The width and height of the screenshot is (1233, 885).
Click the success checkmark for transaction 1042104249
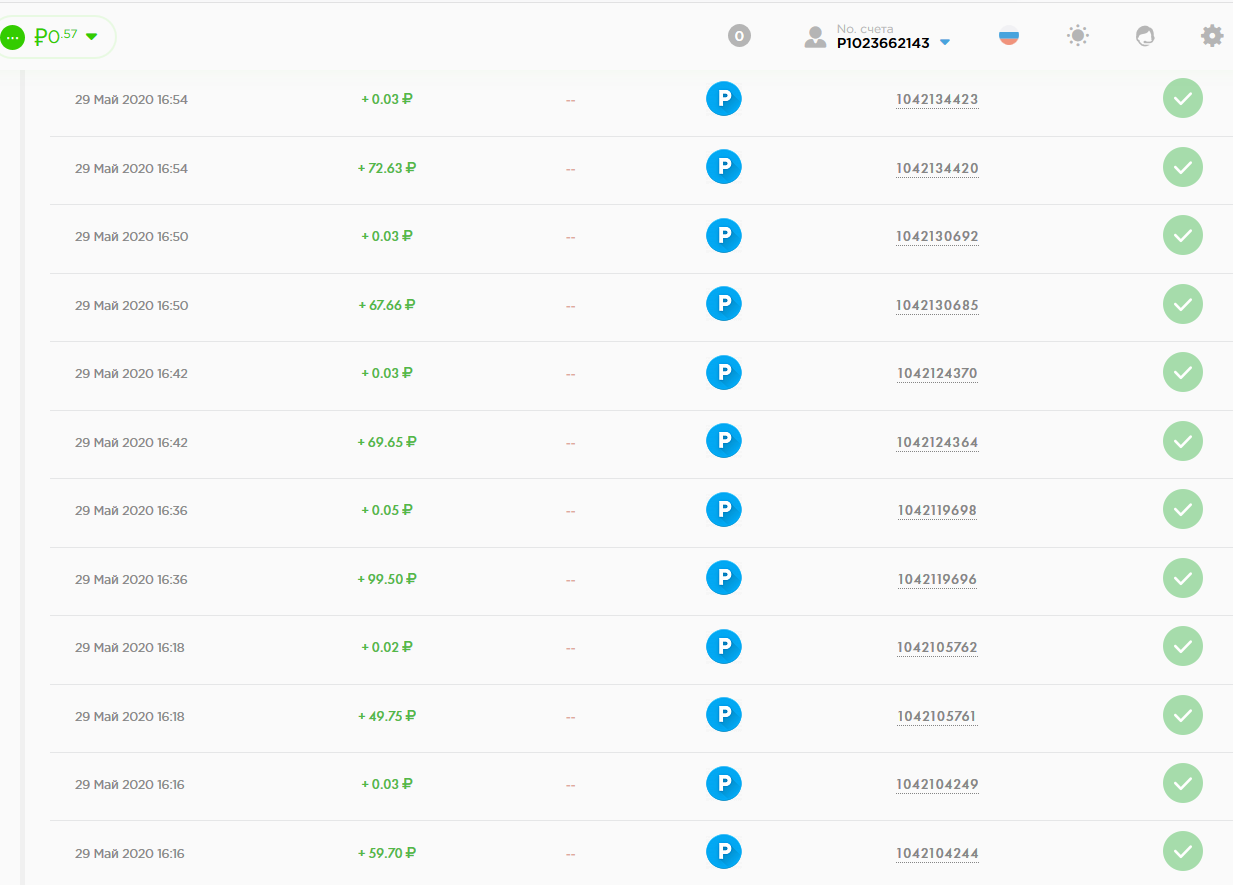click(x=1183, y=784)
